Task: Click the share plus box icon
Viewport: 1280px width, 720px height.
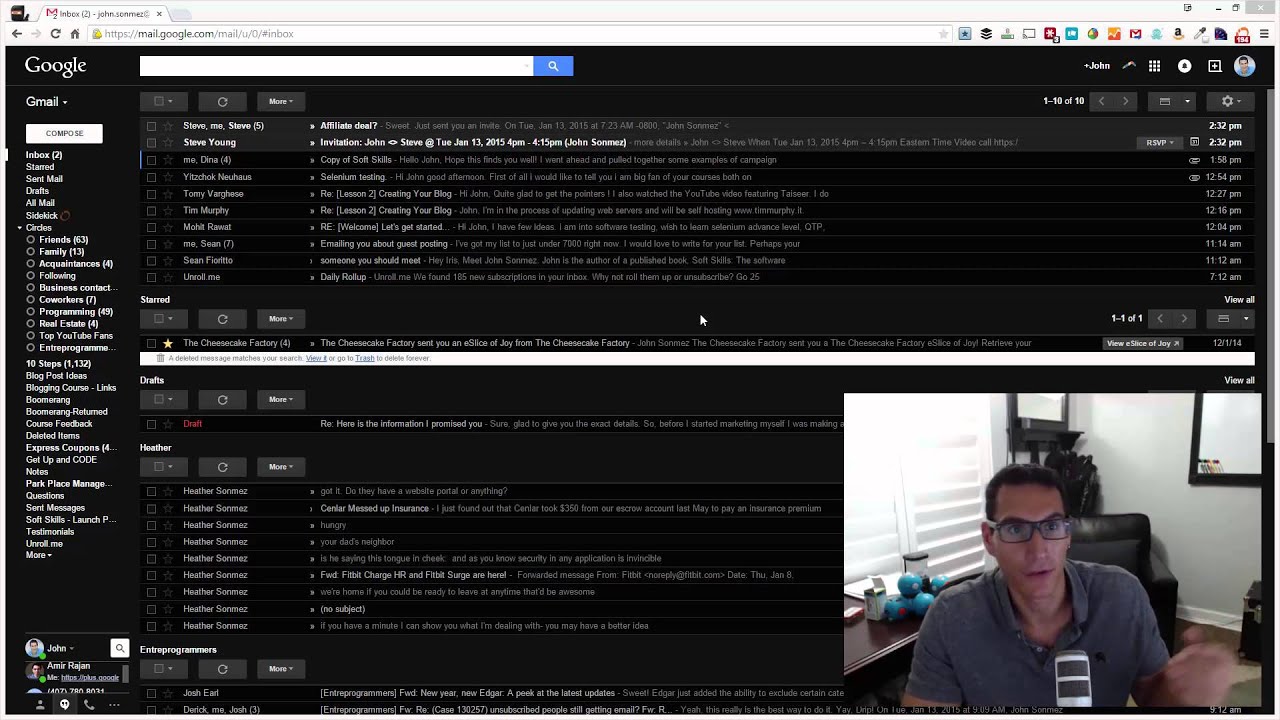Action: (x=1214, y=66)
